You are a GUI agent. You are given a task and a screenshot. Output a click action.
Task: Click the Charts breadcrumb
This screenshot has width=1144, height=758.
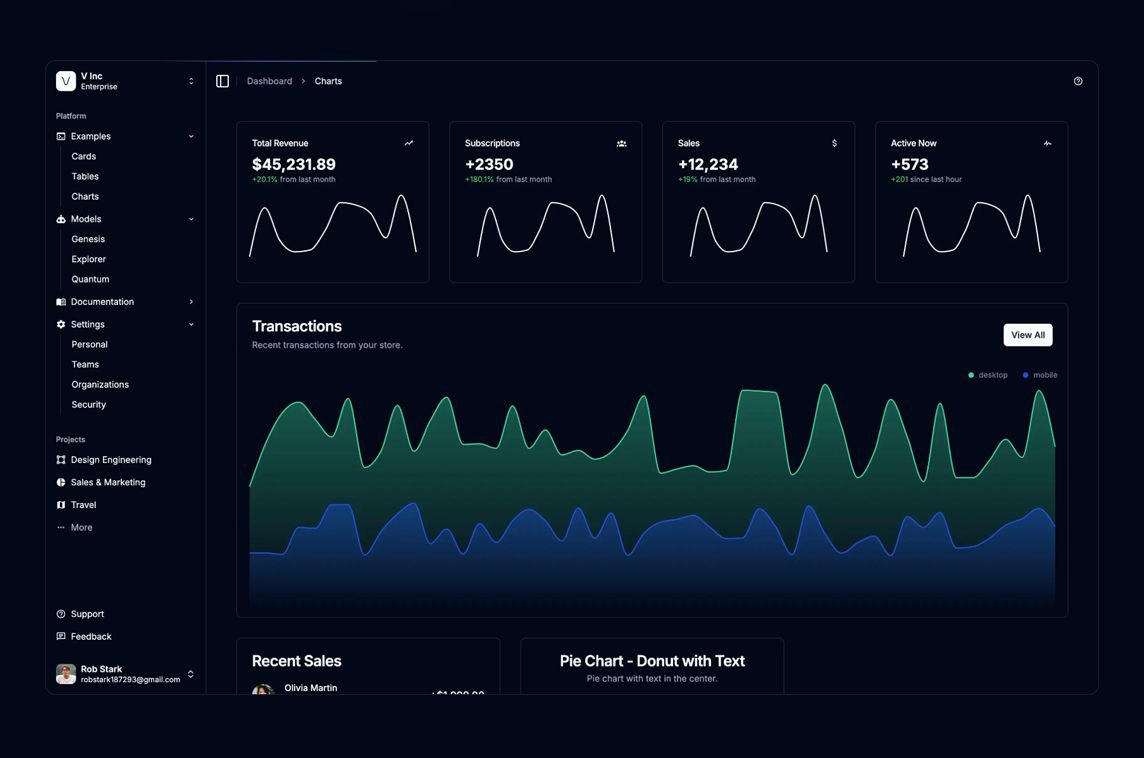[328, 81]
